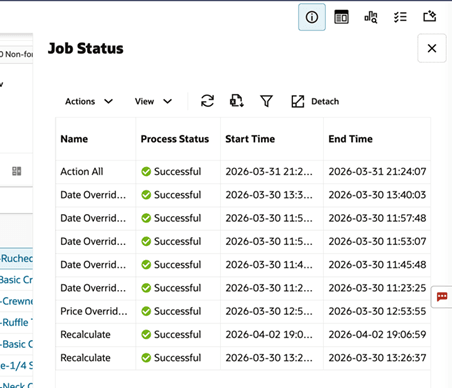Open the View dropdown menu

click(x=153, y=101)
